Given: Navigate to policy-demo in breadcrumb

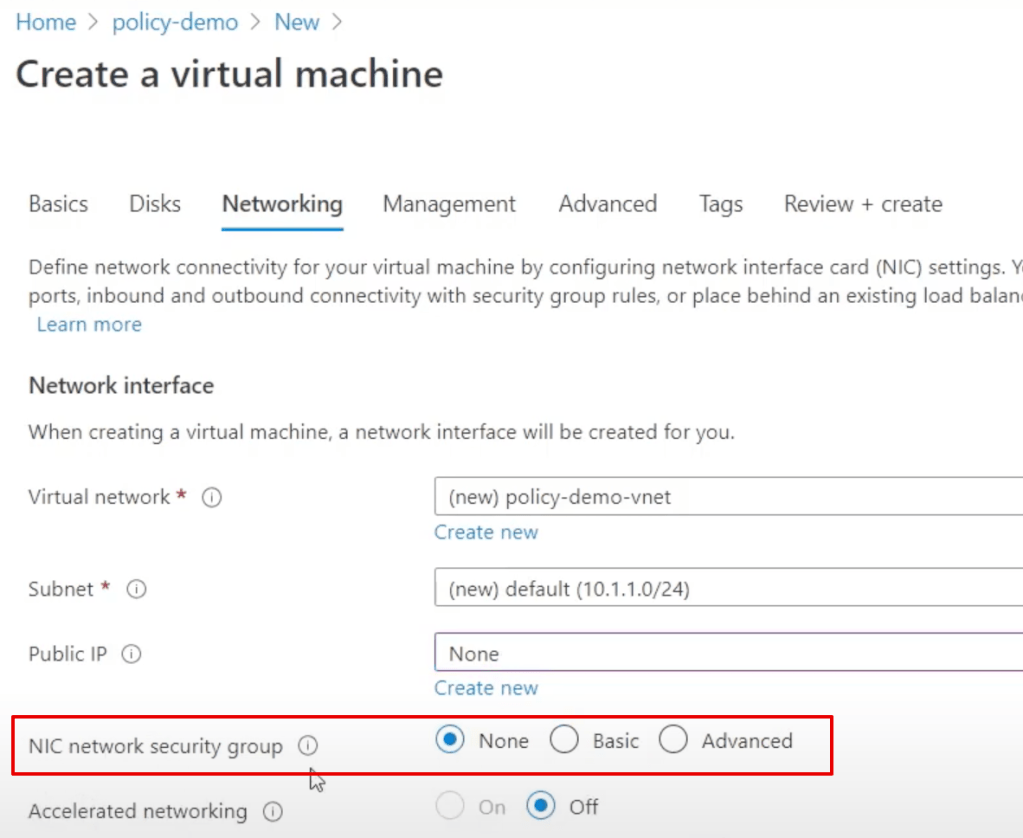Looking at the screenshot, I should (175, 22).
